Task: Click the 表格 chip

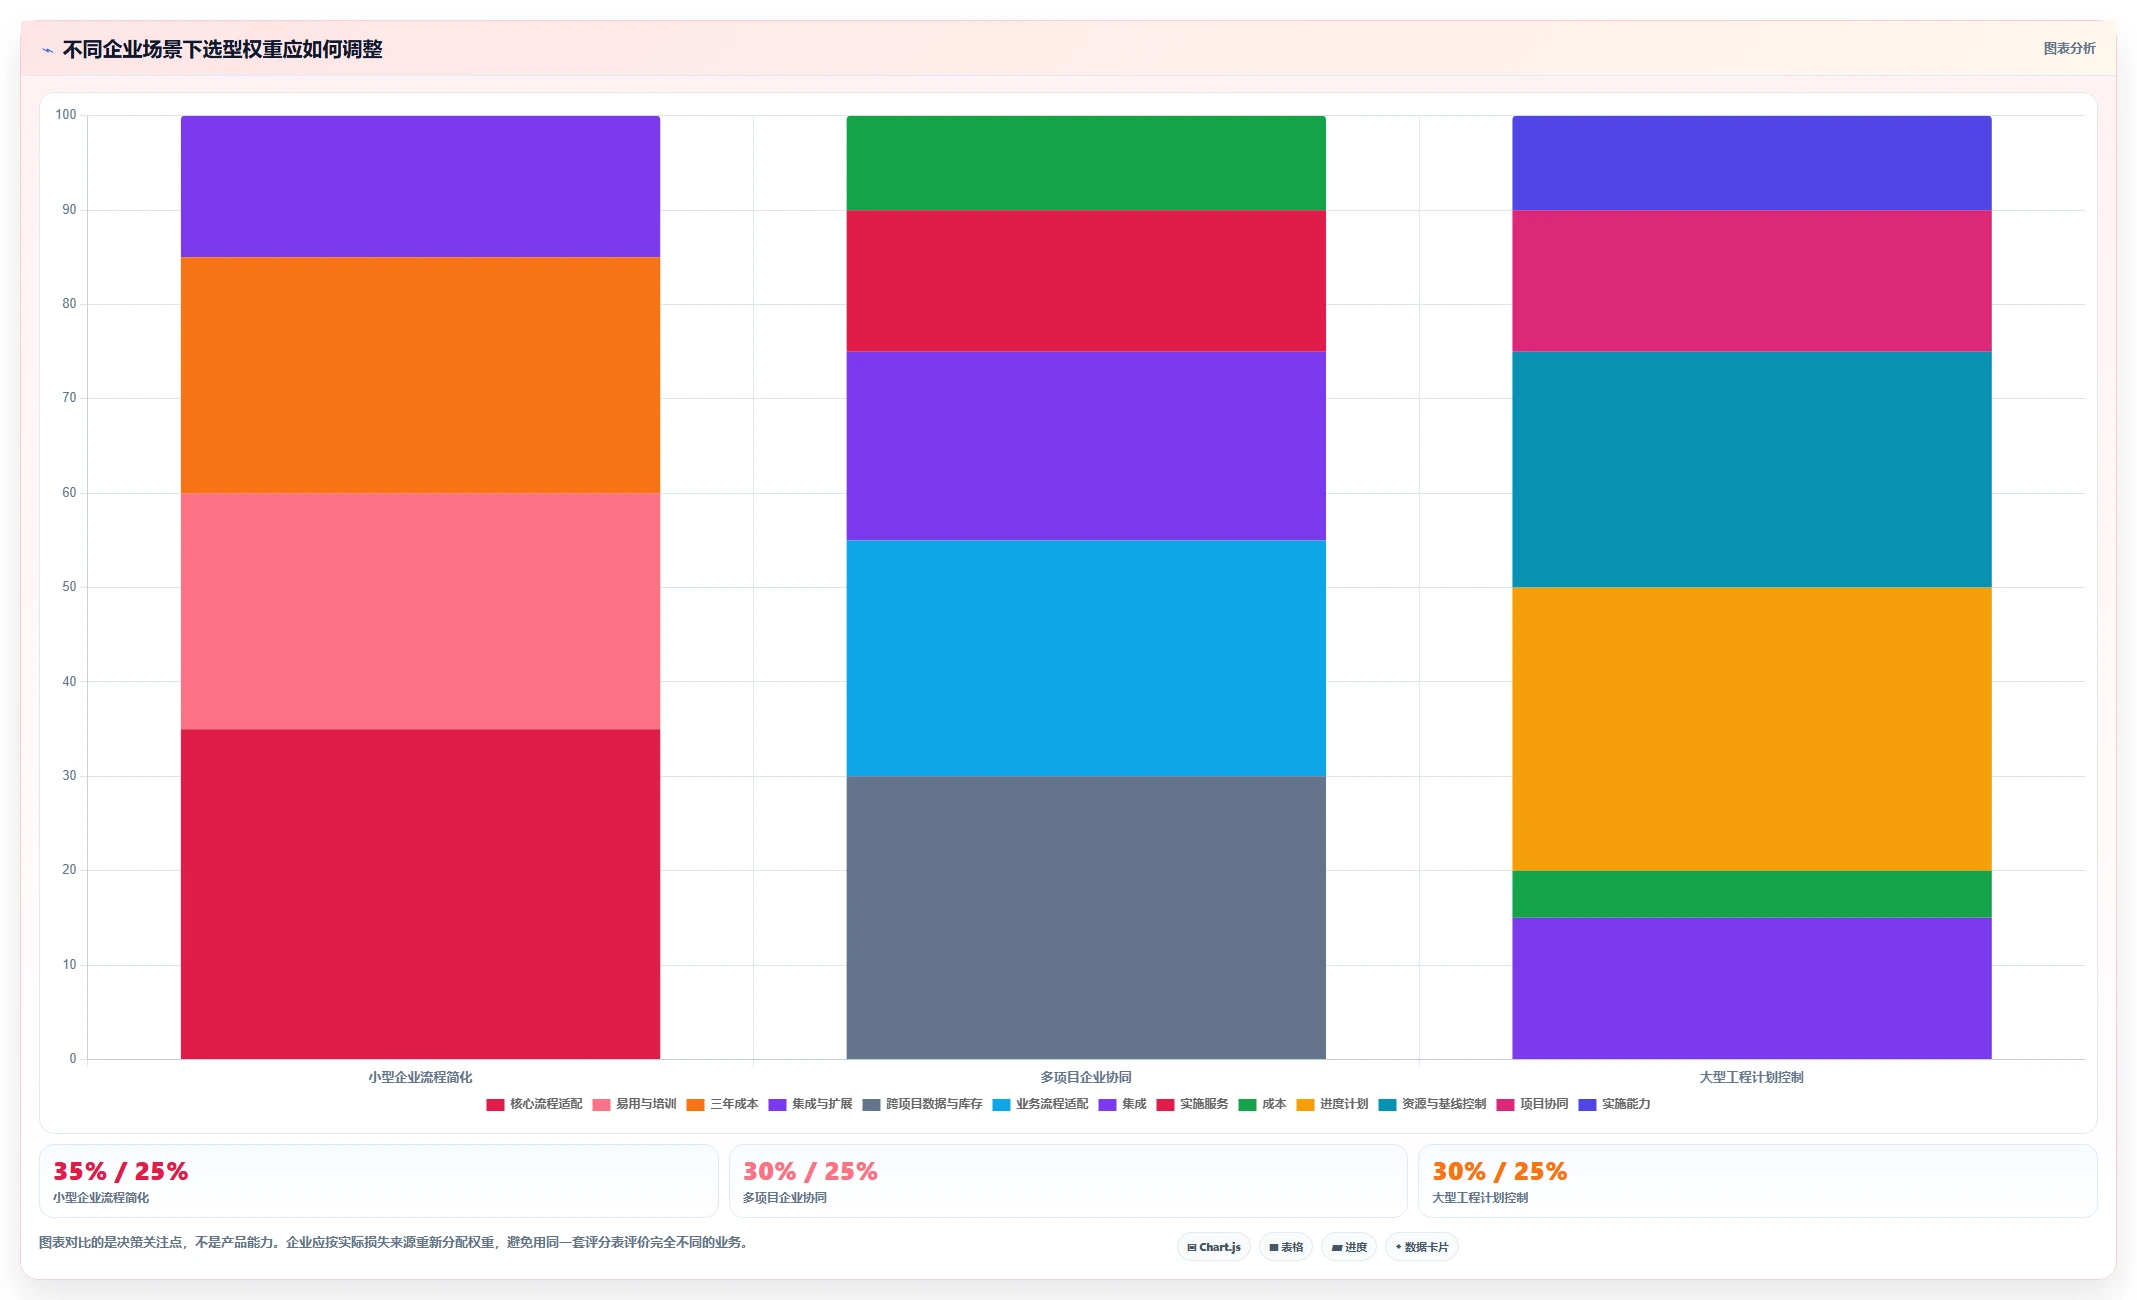Action: pos(1285,1247)
